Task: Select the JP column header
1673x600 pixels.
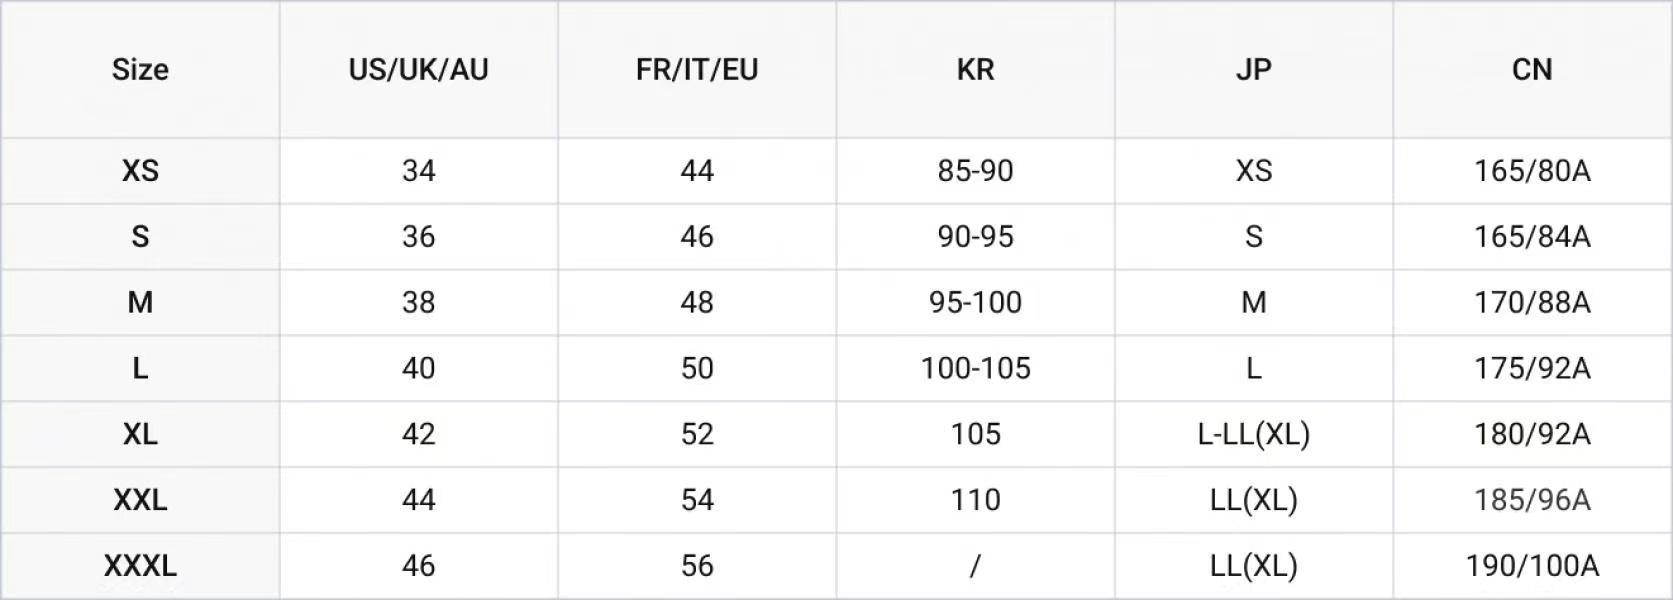Action: pyautogui.click(x=1253, y=70)
